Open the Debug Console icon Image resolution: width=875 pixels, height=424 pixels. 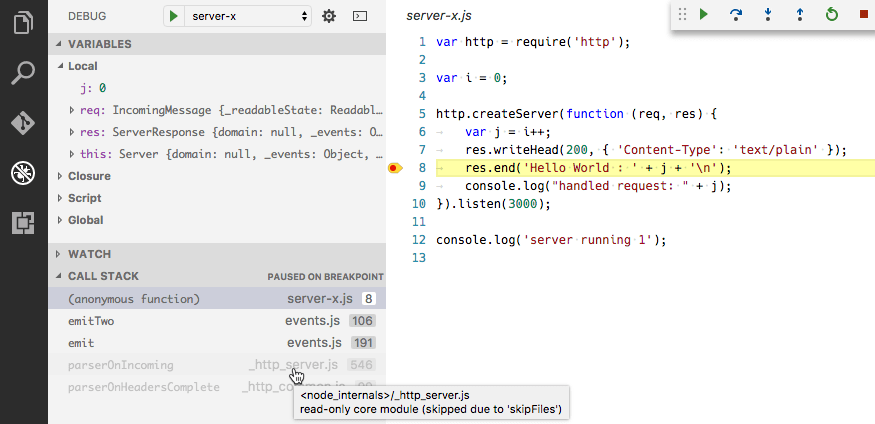click(x=361, y=16)
